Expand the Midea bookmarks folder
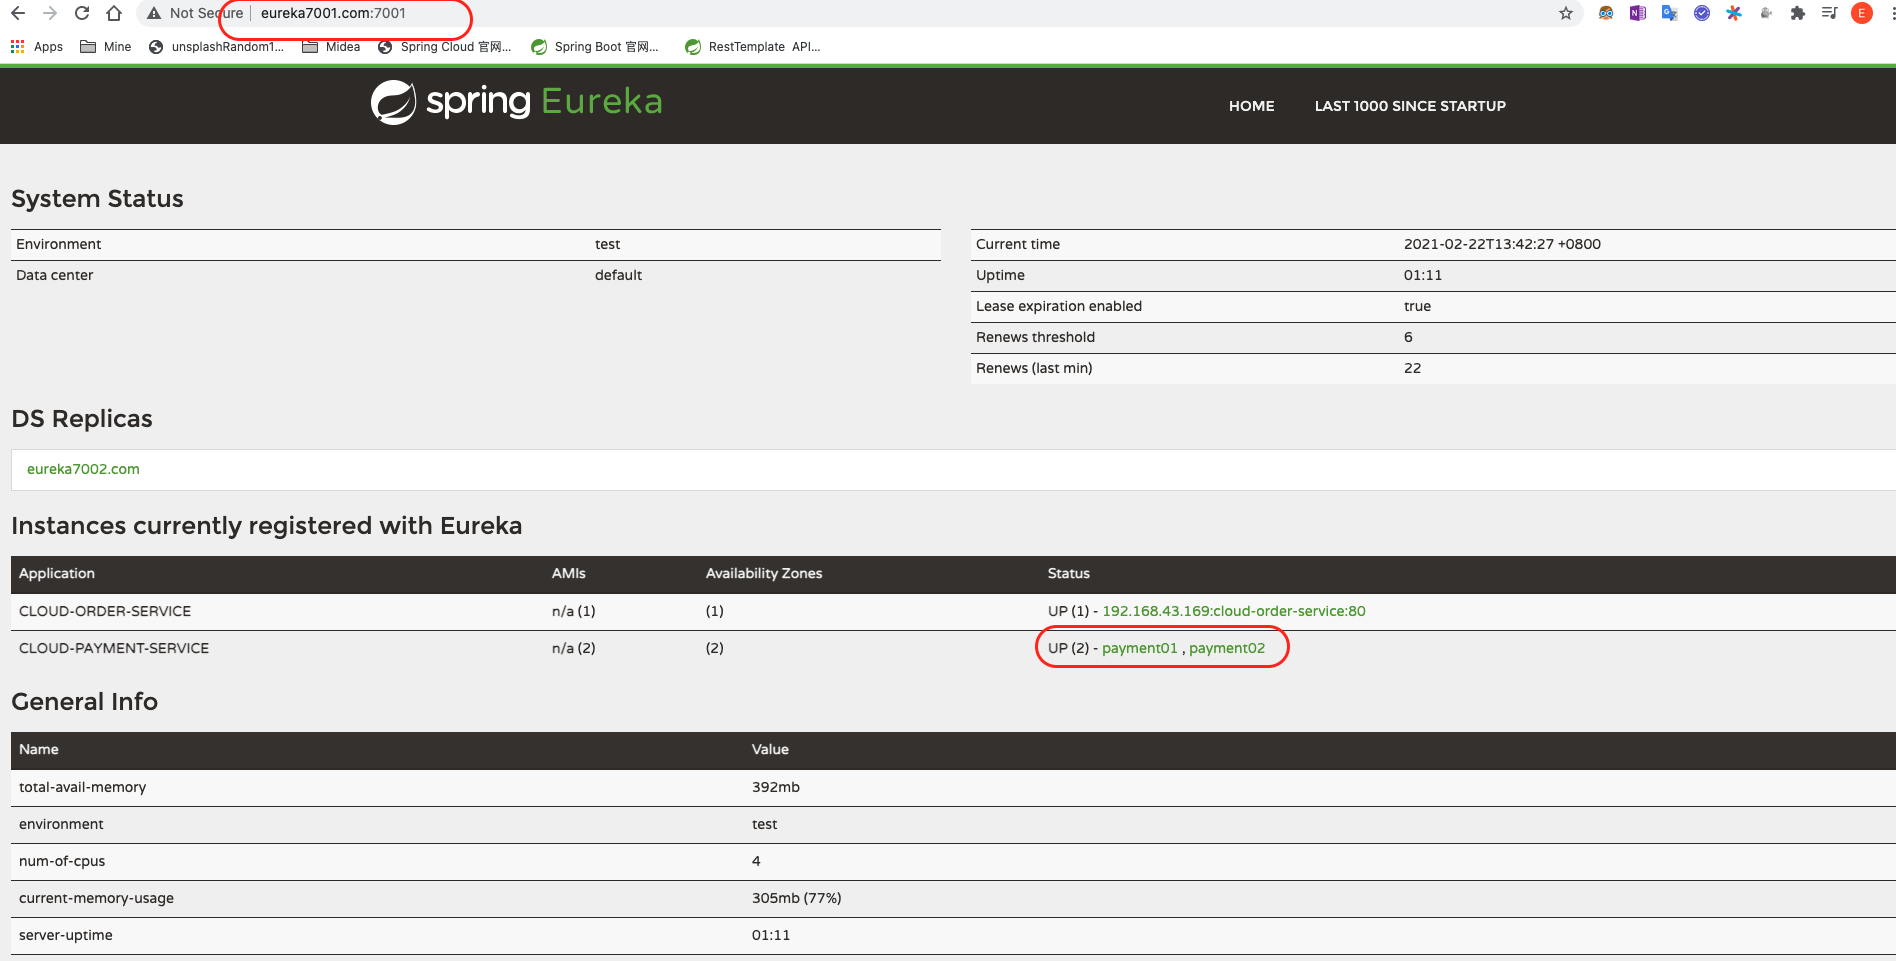This screenshot has height=961, width=1896. click(x=331, y=47)
